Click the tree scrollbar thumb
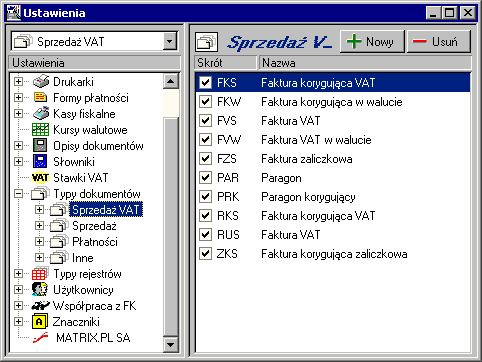Image resolution: width=482 pixels, height=362 pixels. (171, 227)
